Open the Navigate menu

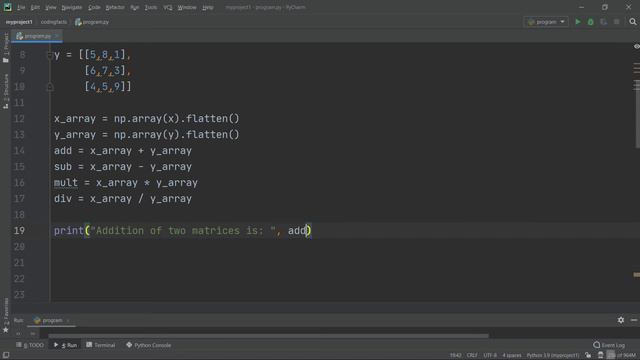coord(71,7)
